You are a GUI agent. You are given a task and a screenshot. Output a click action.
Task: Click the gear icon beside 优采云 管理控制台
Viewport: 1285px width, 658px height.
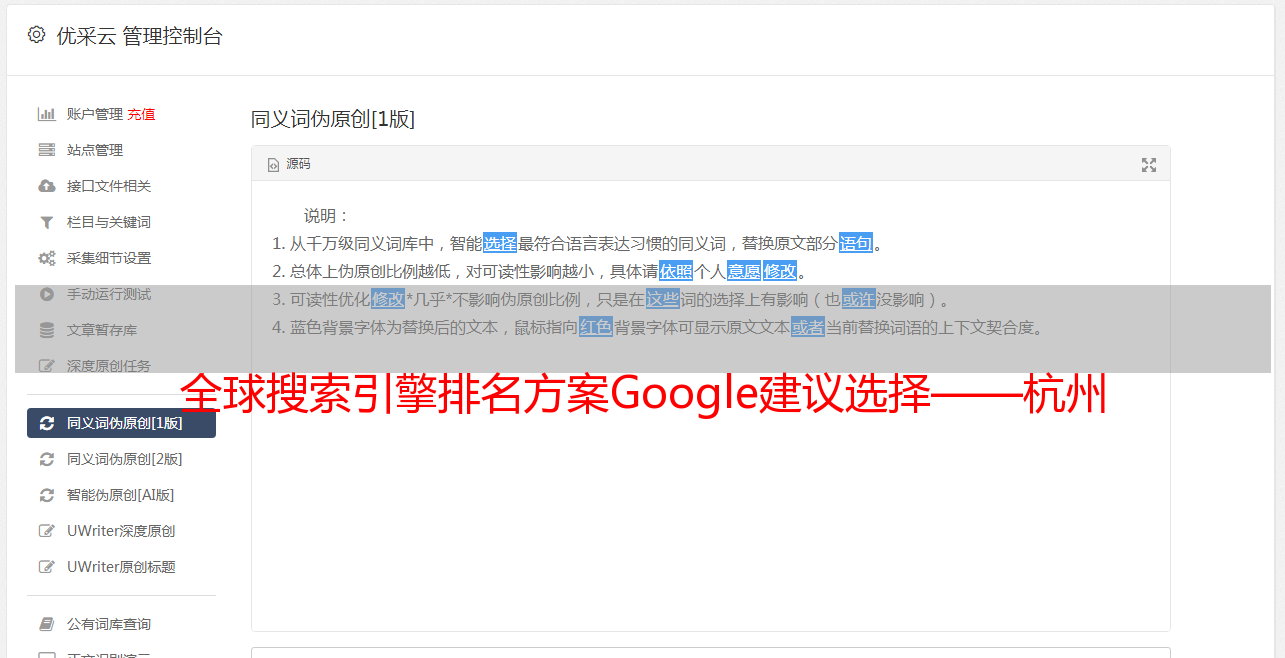pos(37,35)
